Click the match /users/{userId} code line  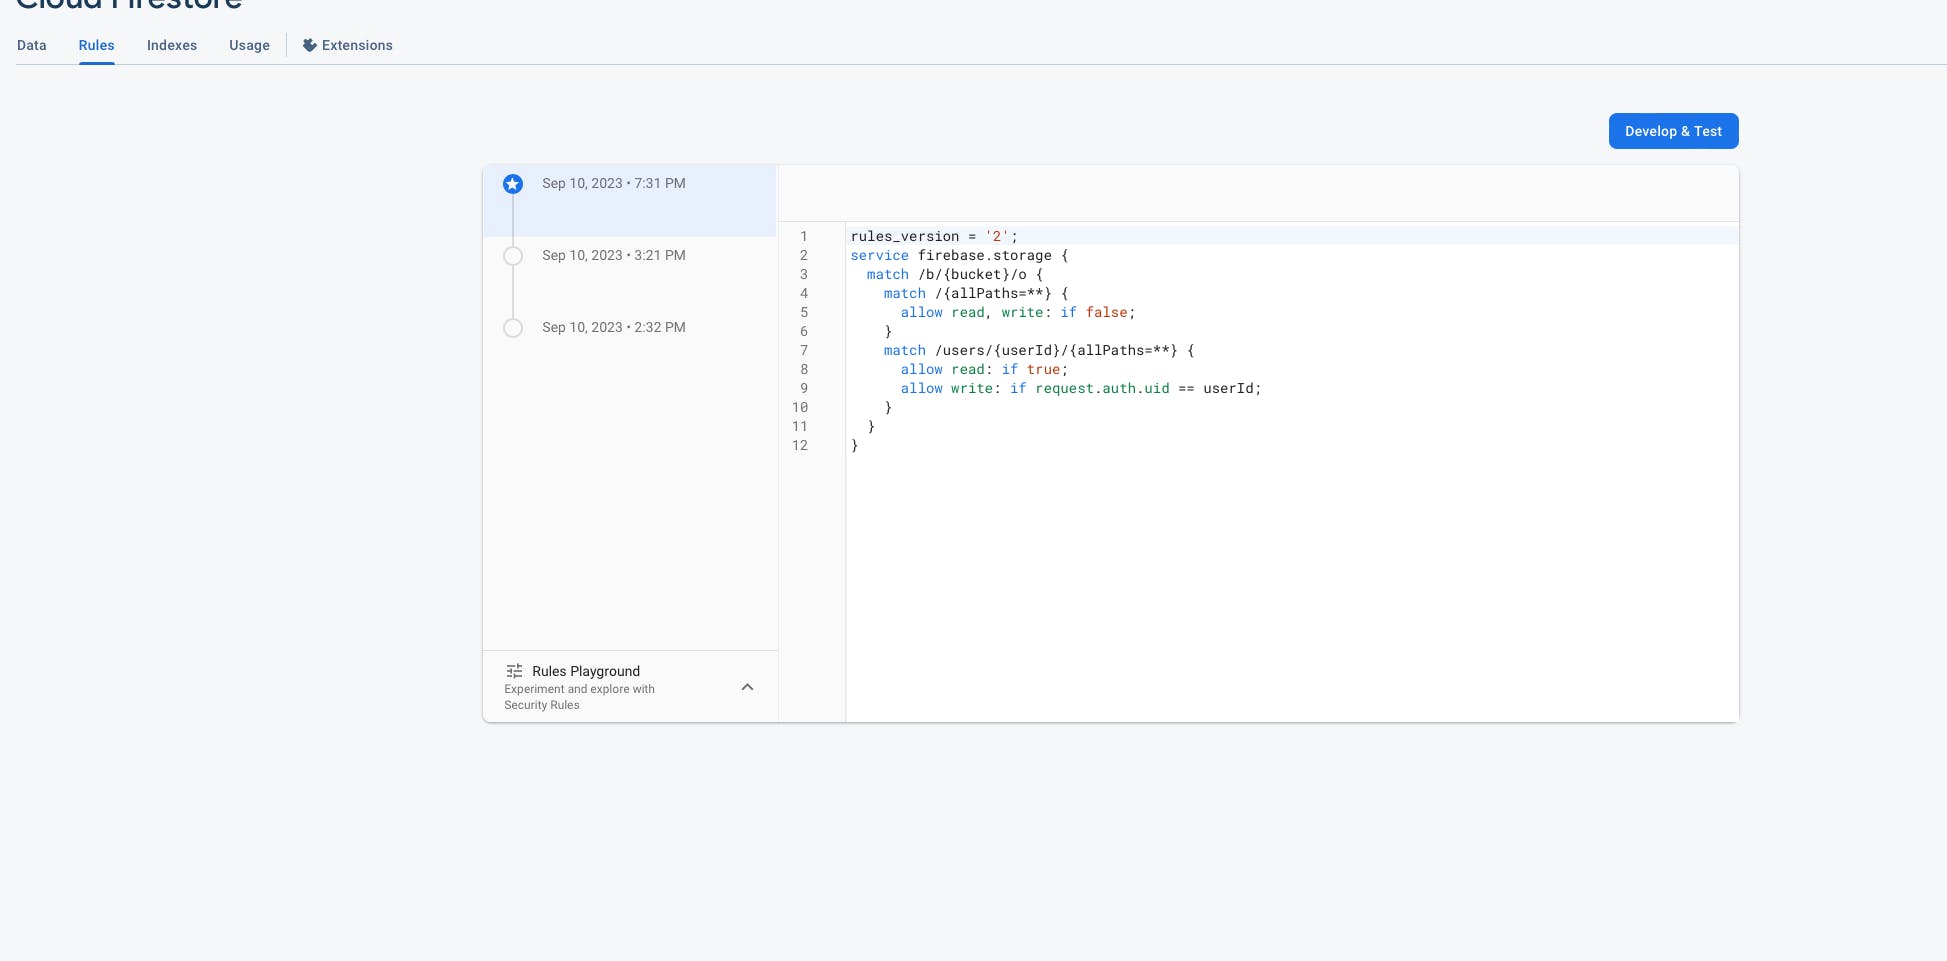[x=1039, y=350]
